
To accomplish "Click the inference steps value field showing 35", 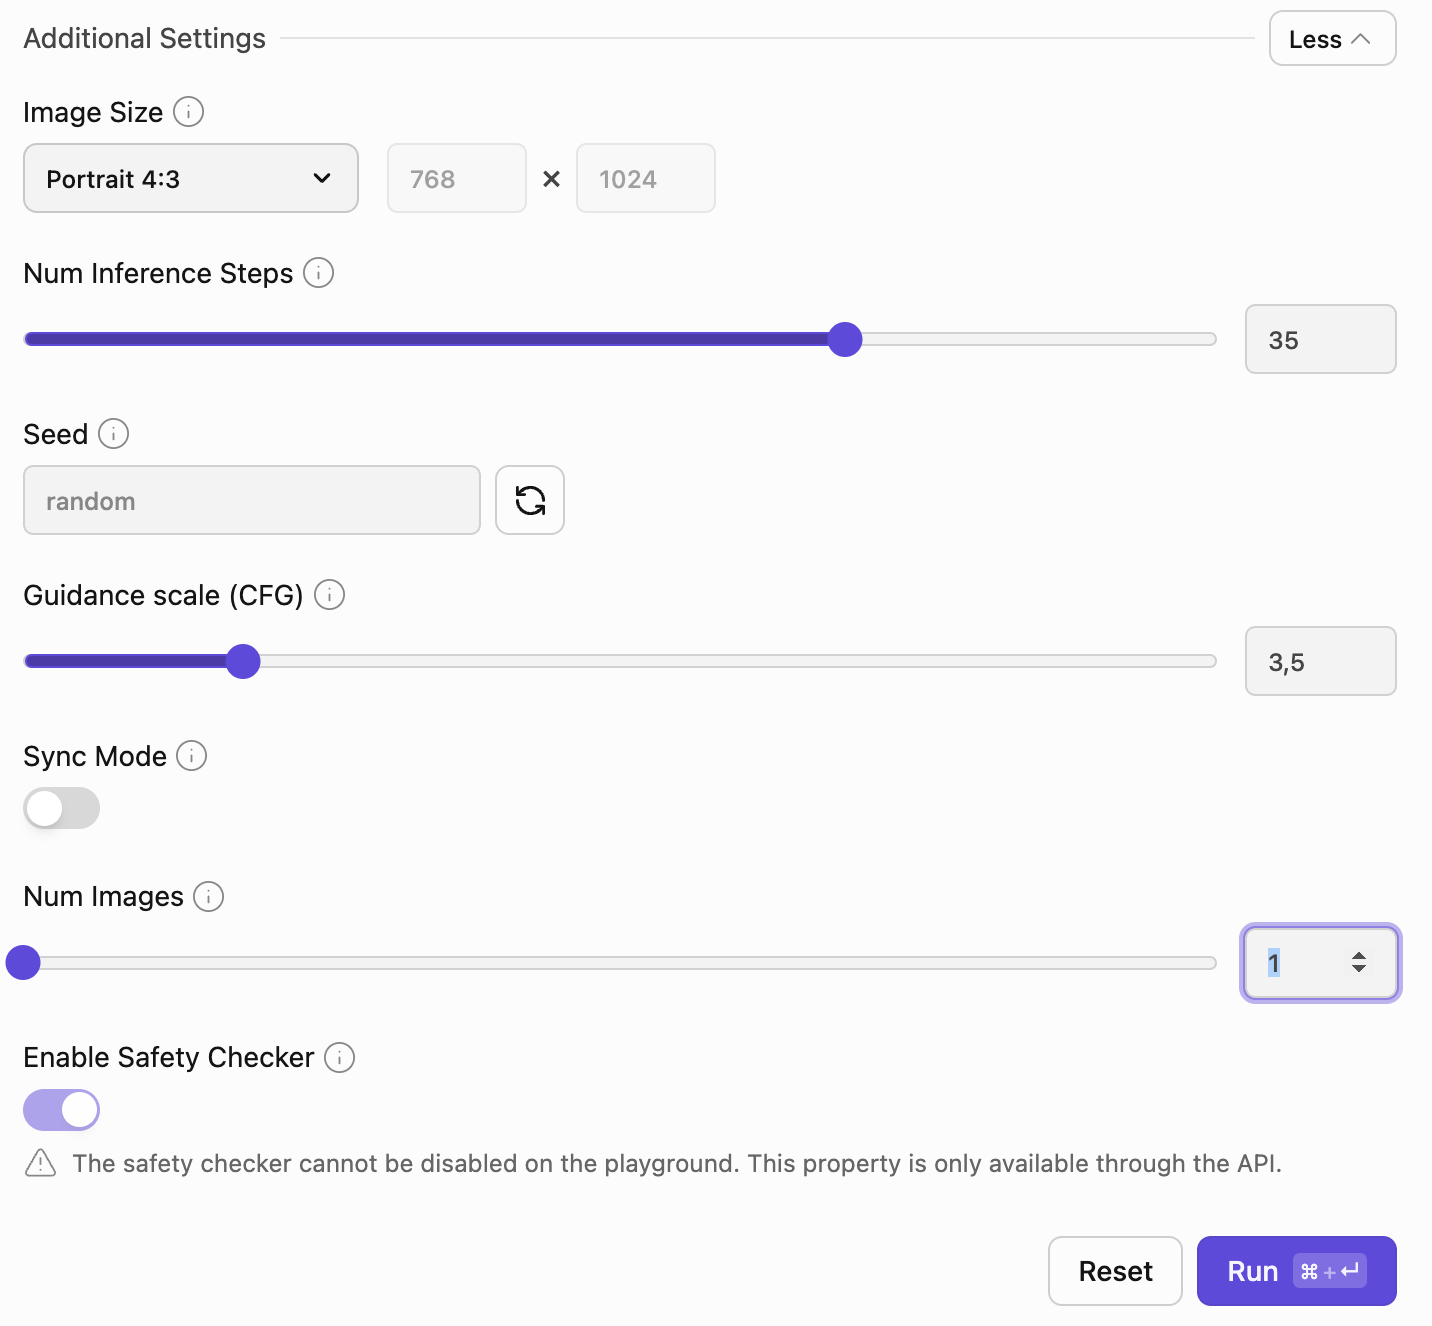I will (1319, 340).
